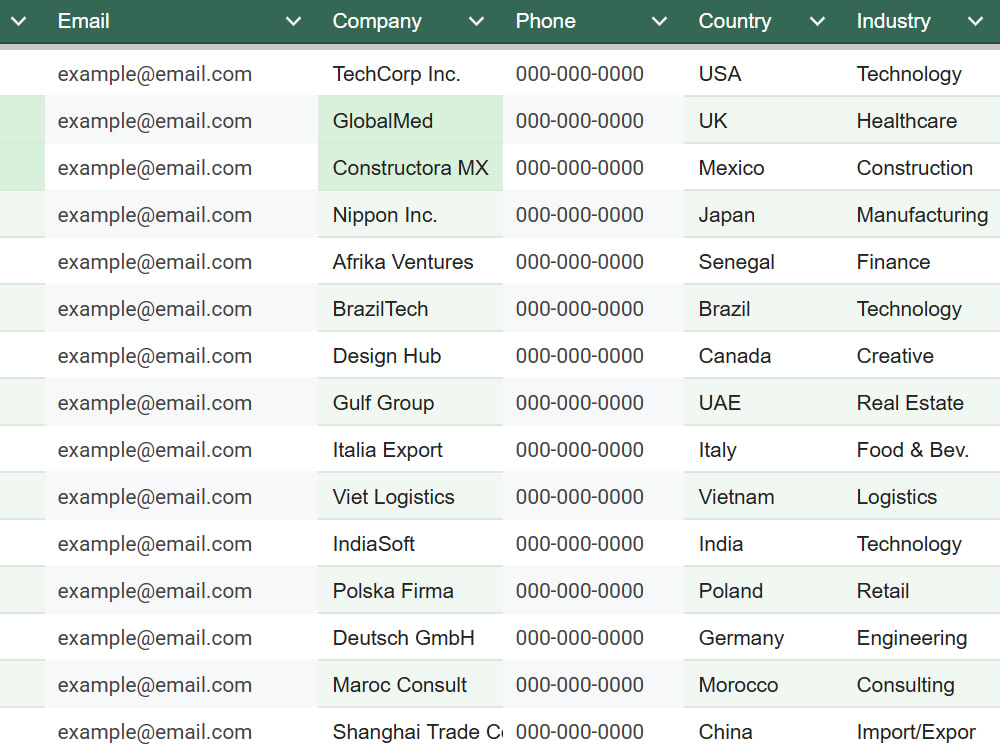The image size is (1000, 750).
Task: Click the China country cell
Action: click(x=763, y=731)
